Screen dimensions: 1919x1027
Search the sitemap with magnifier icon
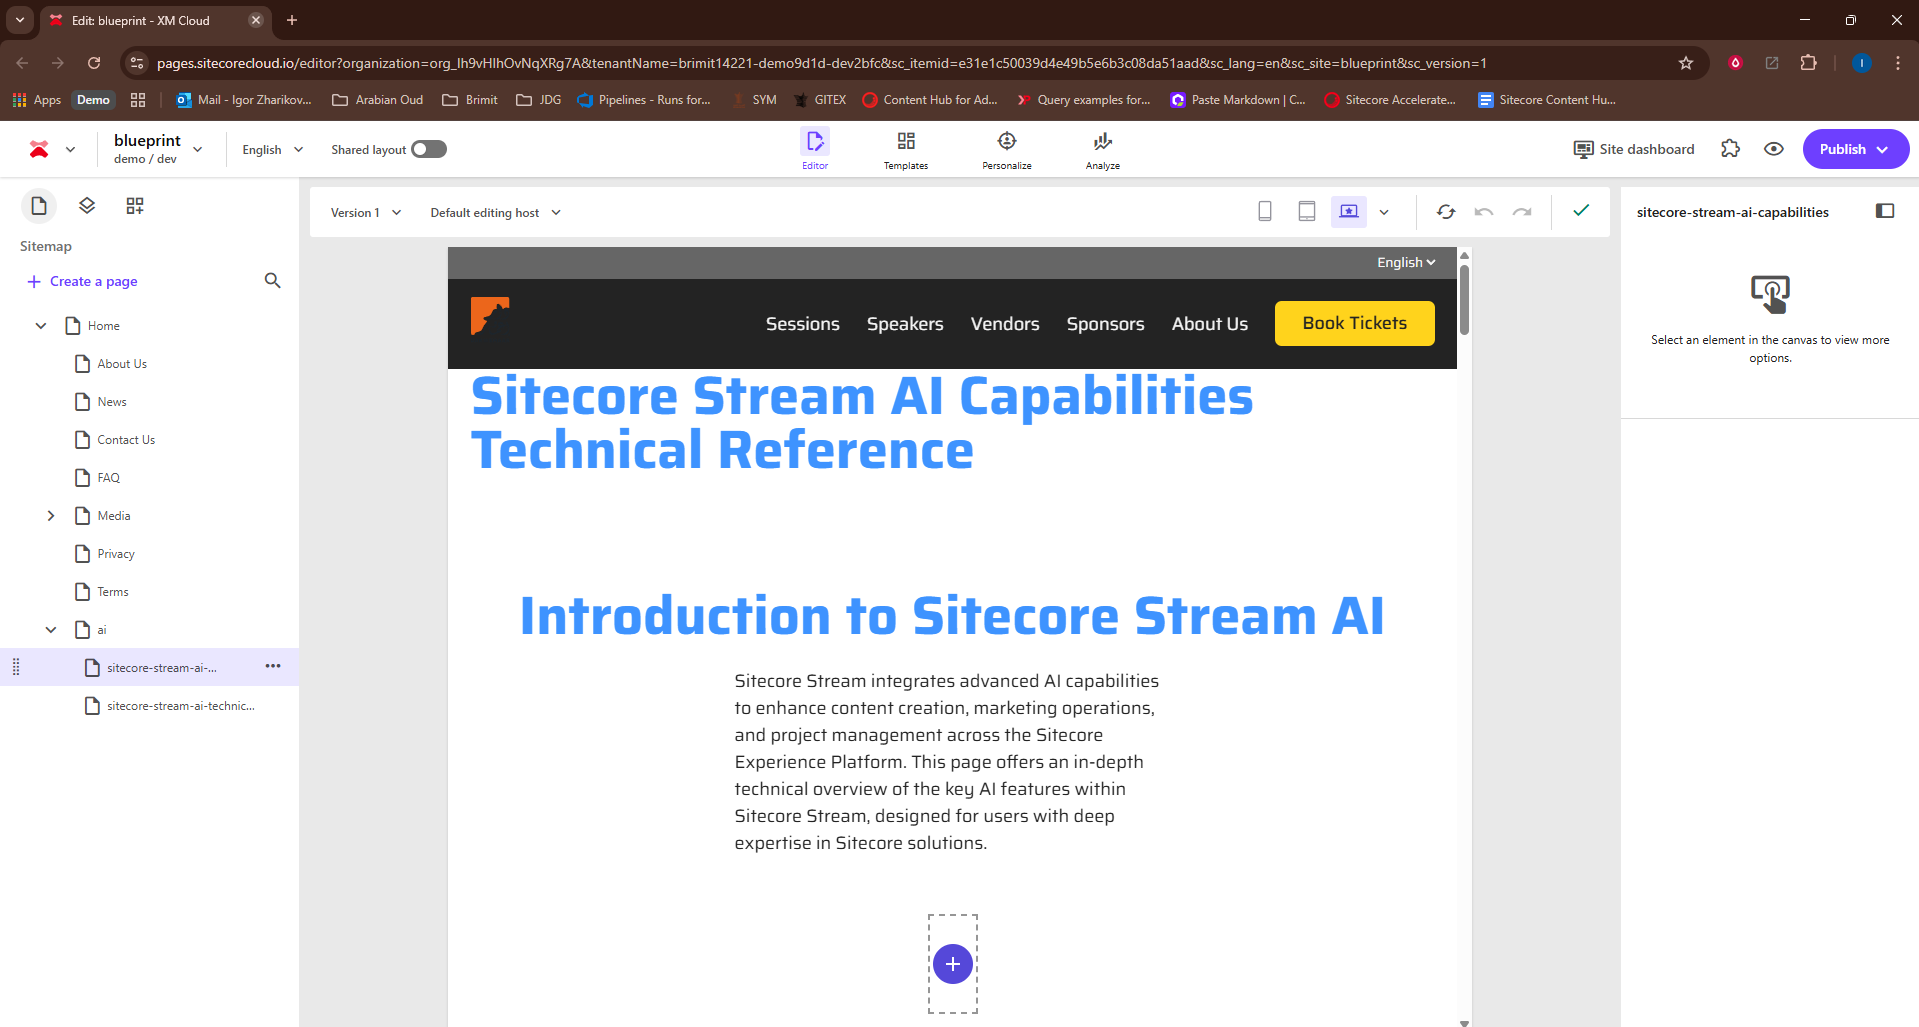tap(272, 281)
